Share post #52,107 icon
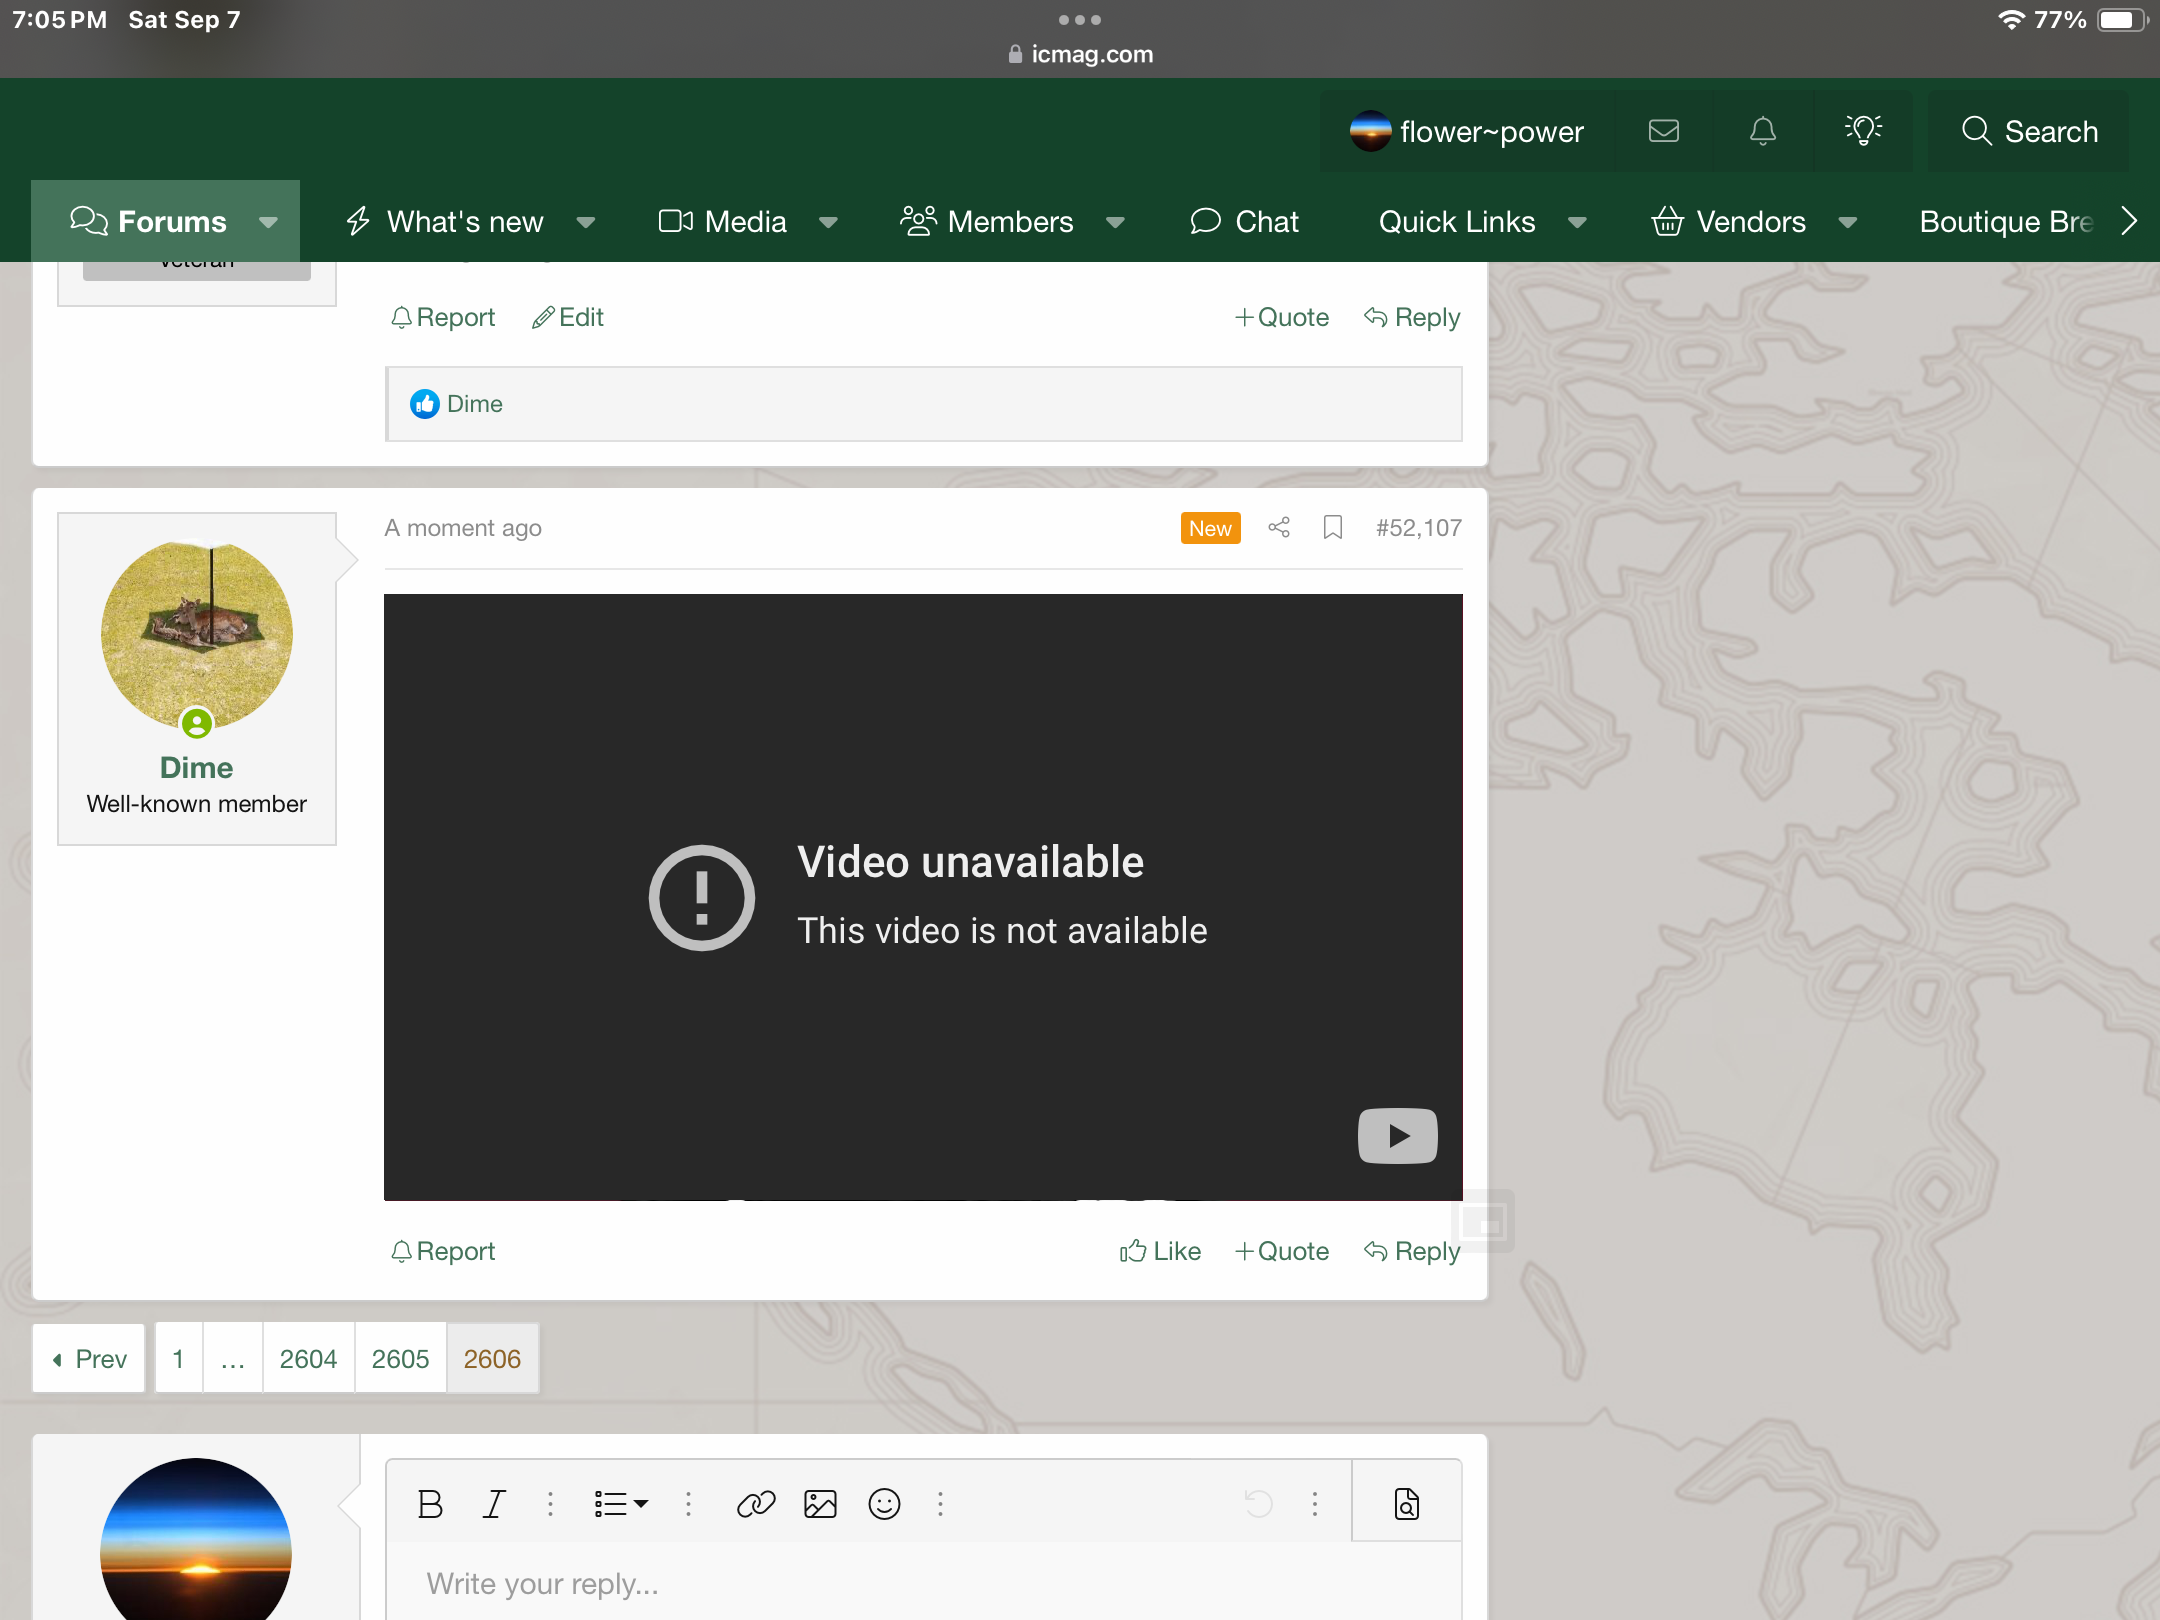The width and height of the screenshot is (2160, 1620). [1279, 527]
